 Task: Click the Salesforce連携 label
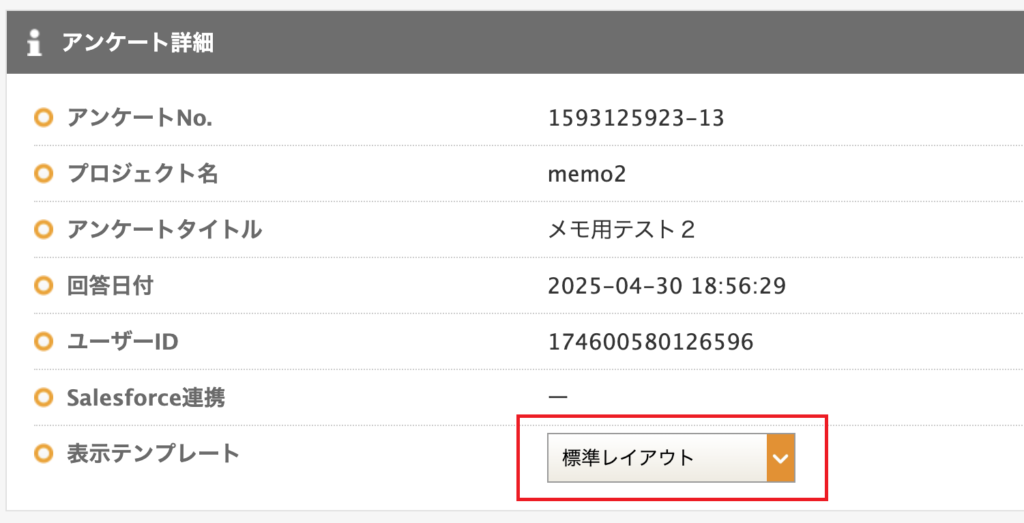click(x=146, y=398)
